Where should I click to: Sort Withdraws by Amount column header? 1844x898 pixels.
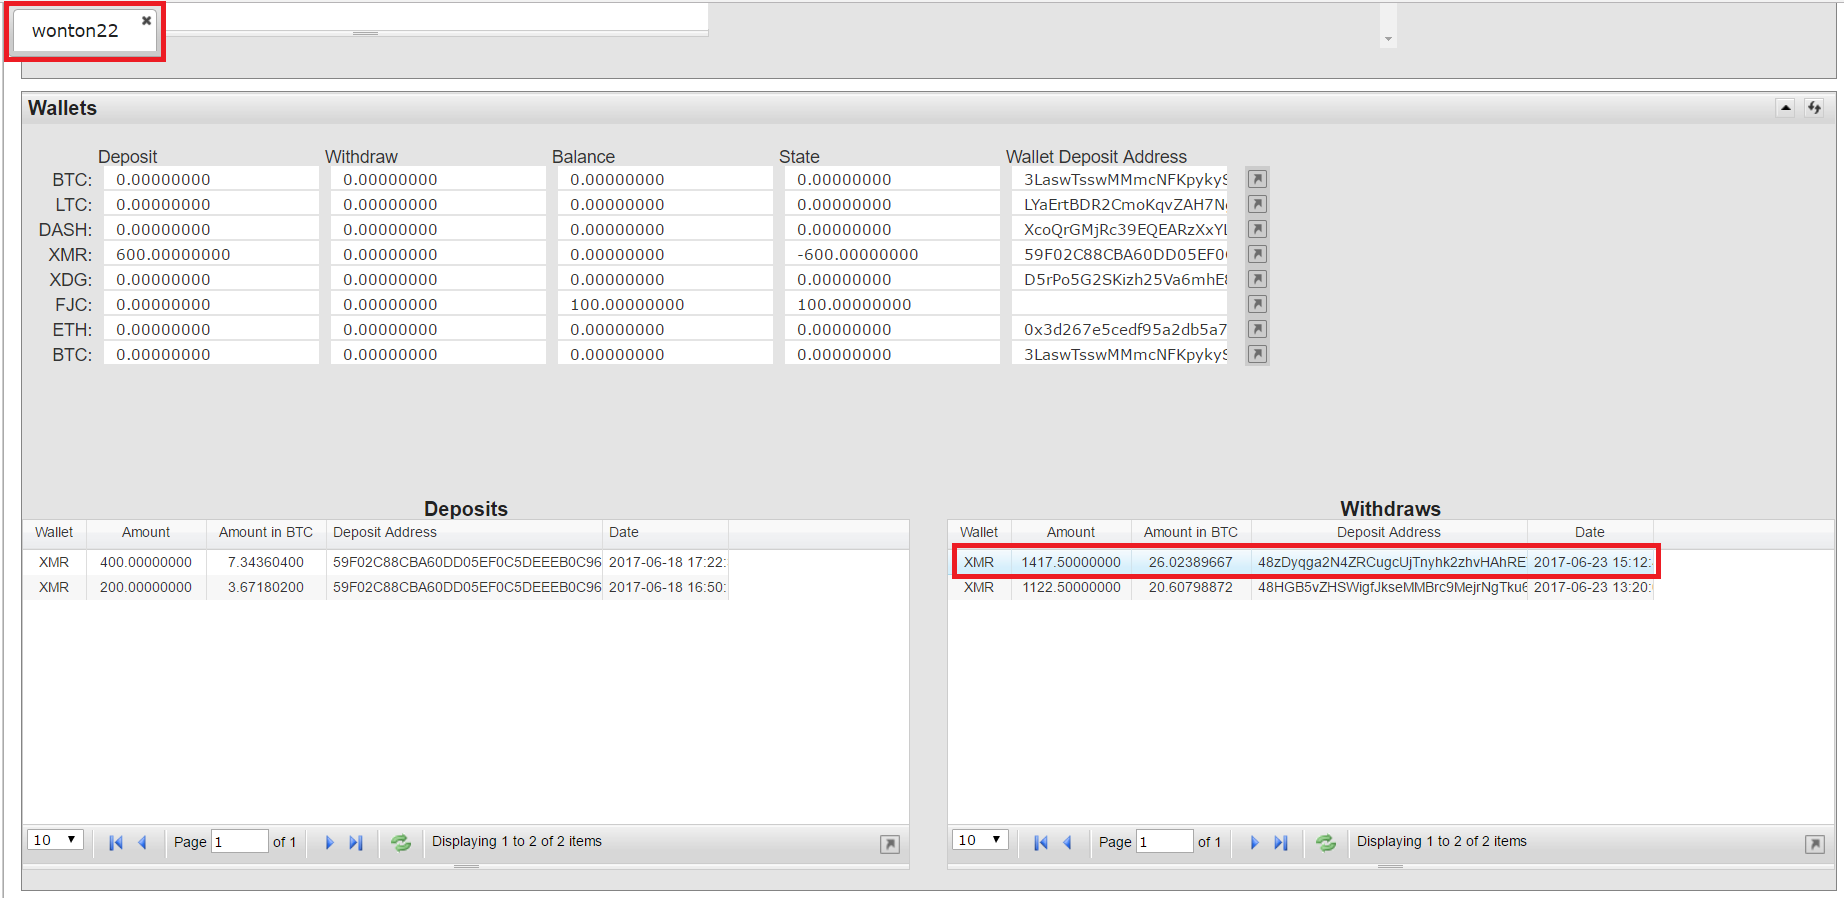coord(1071,533)
